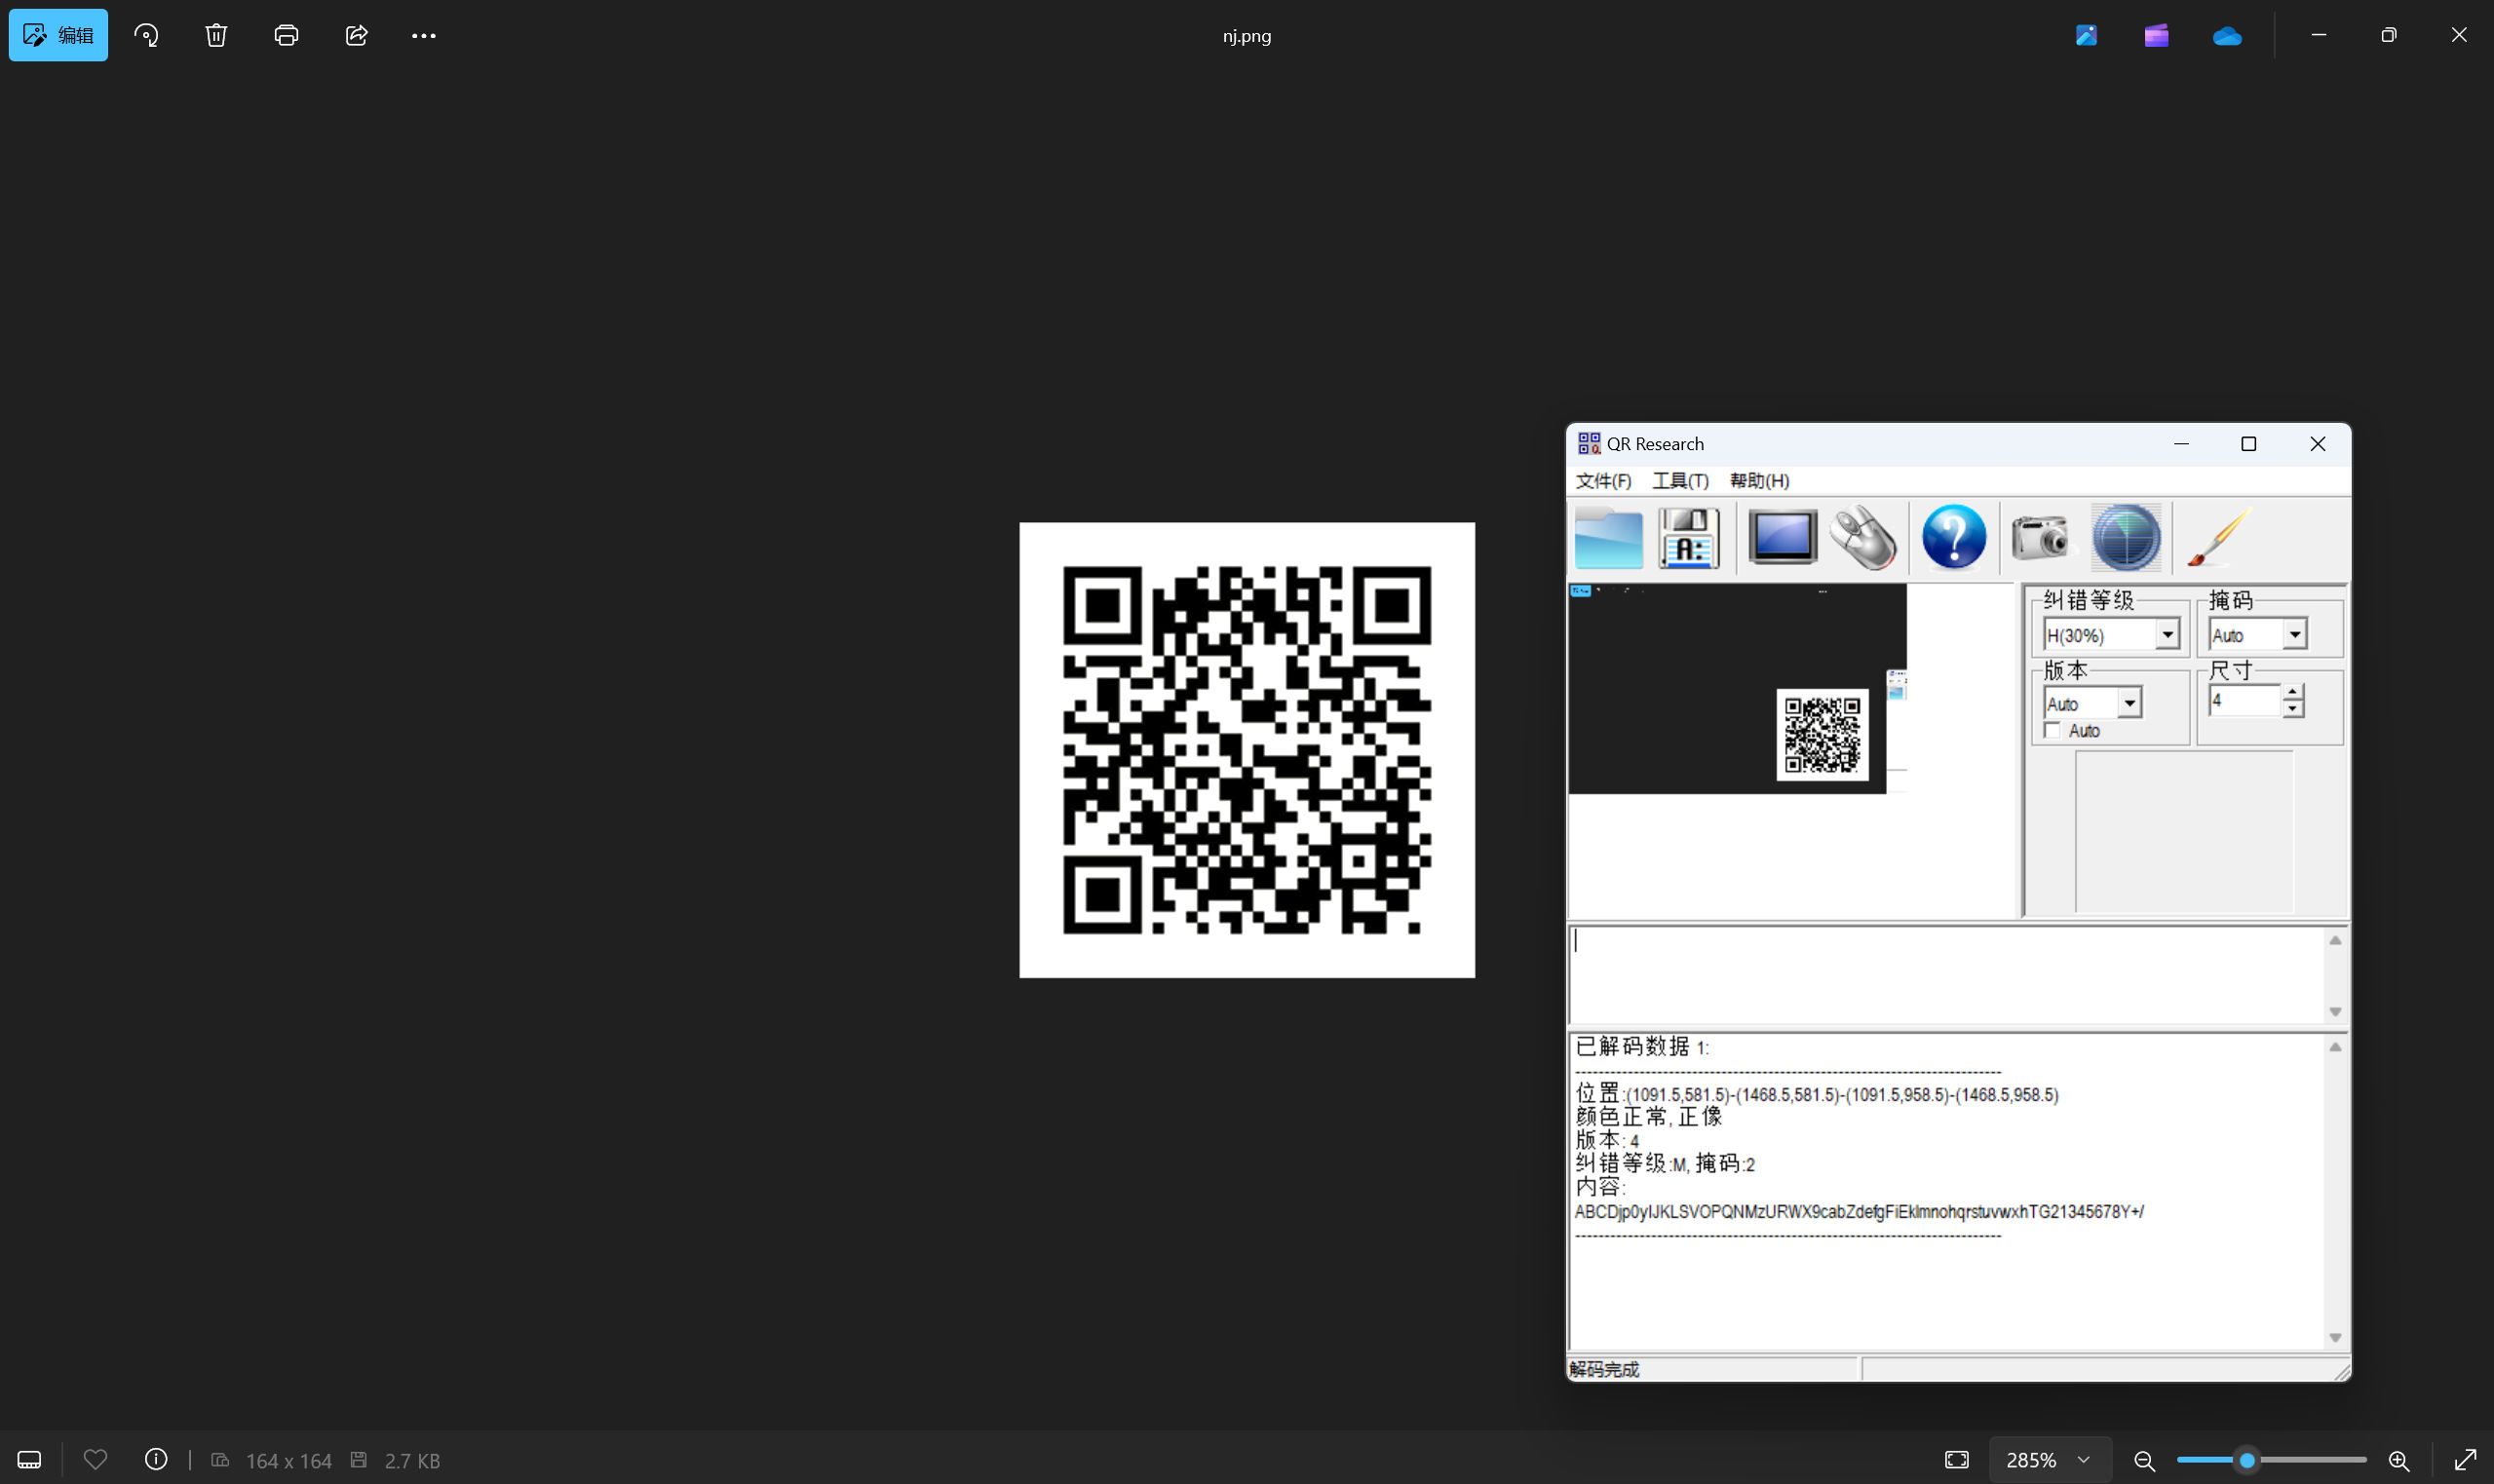Enter full screen with the expand arrows icon
Image resolution: width=2494 pixels, height=1484 pixels.
[x=2466, y=1460]
